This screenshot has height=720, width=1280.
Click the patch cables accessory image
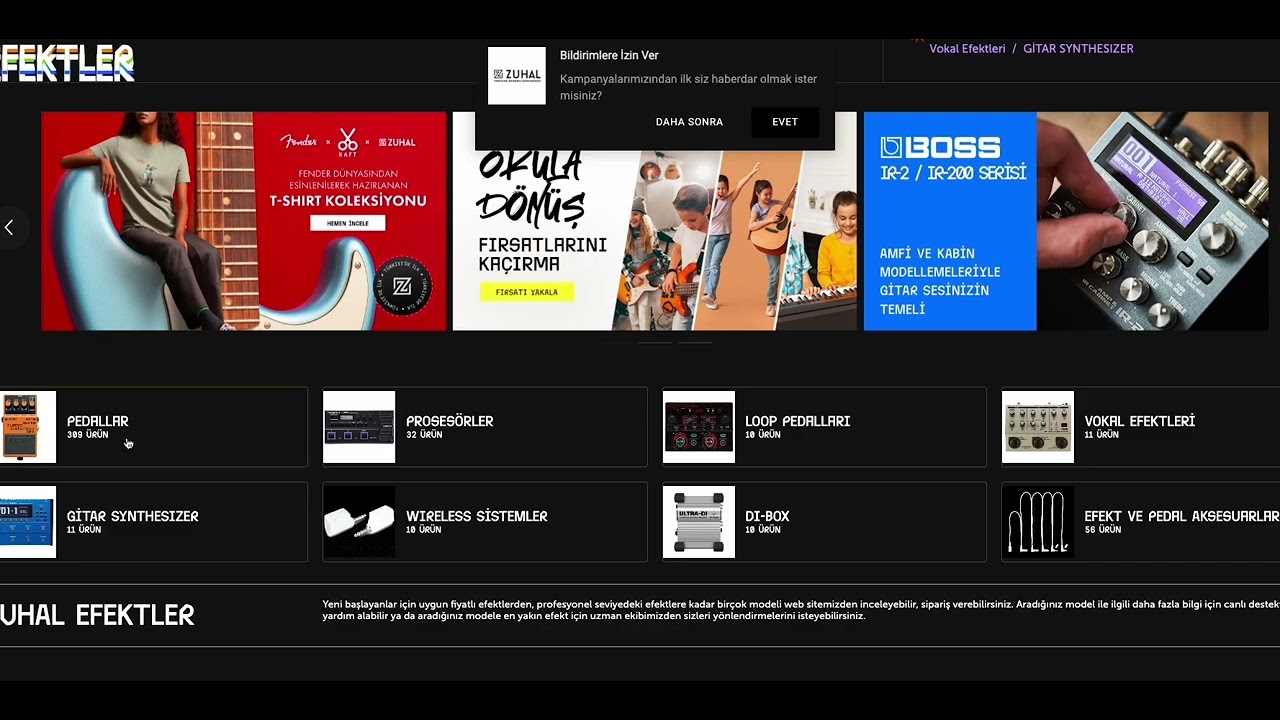[1038, 522]
